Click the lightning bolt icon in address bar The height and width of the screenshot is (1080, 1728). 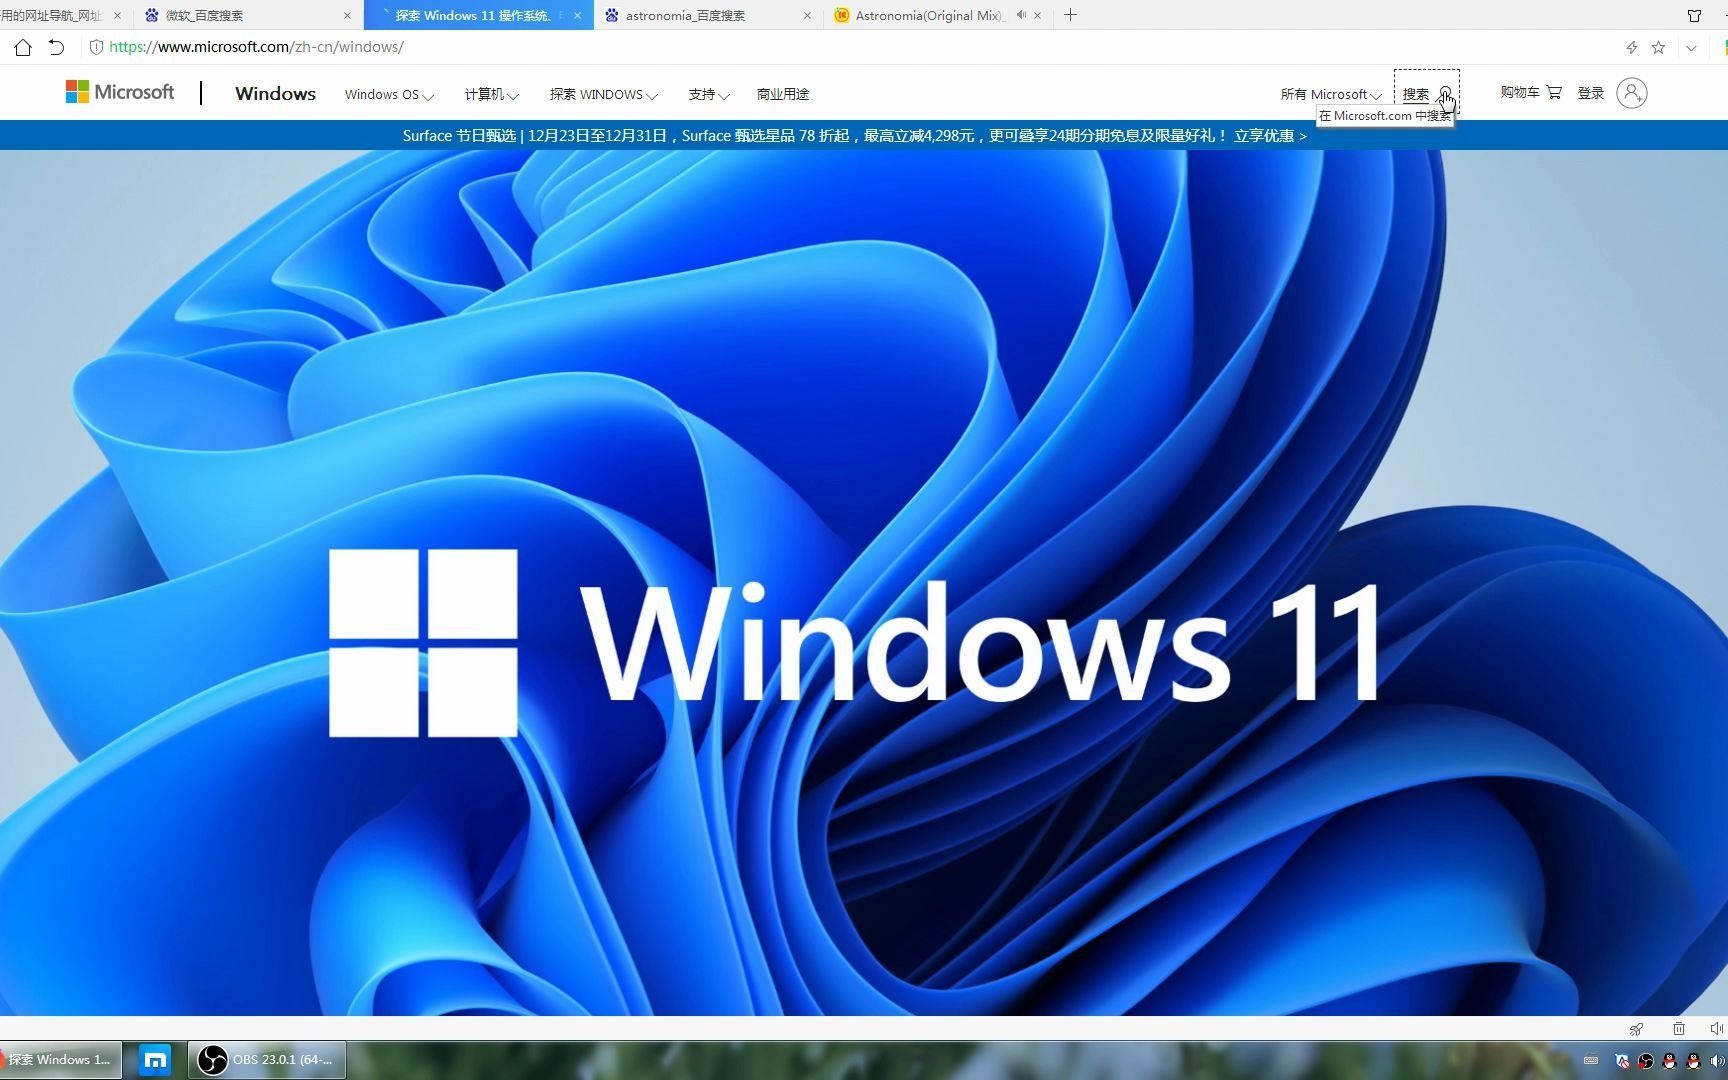click(x=1632, y=47)
